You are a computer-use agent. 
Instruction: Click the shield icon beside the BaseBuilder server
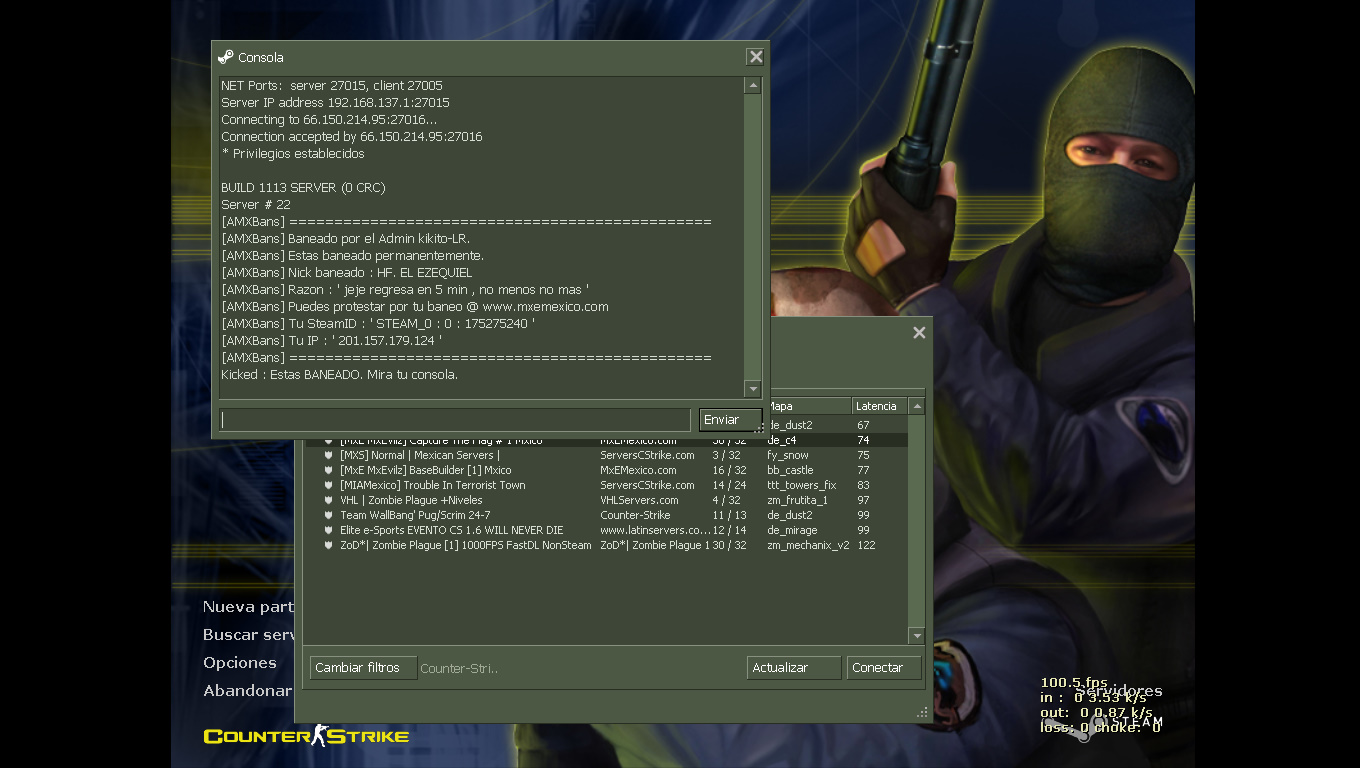click(328, 470)
